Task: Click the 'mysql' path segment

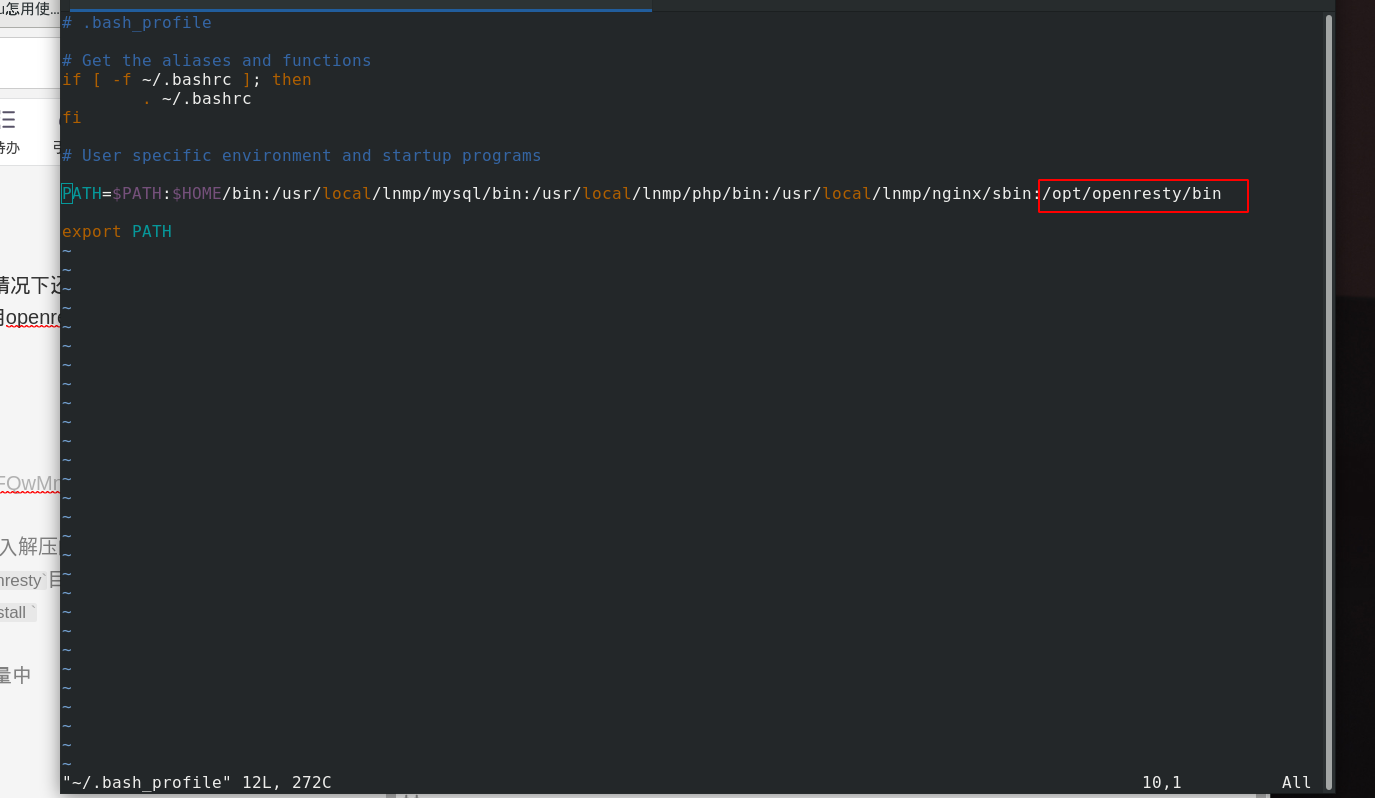Action: point(457,193)
